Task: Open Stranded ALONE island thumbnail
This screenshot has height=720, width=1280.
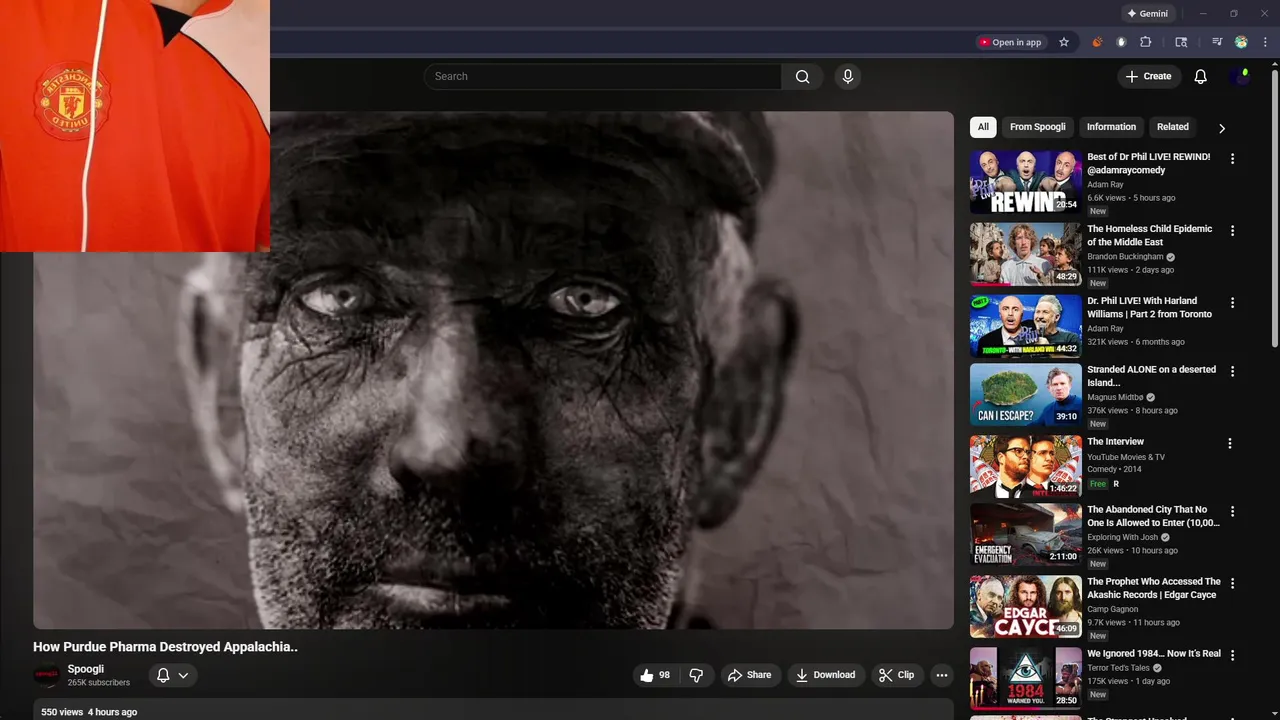Action: click(x=1026, y=394)
